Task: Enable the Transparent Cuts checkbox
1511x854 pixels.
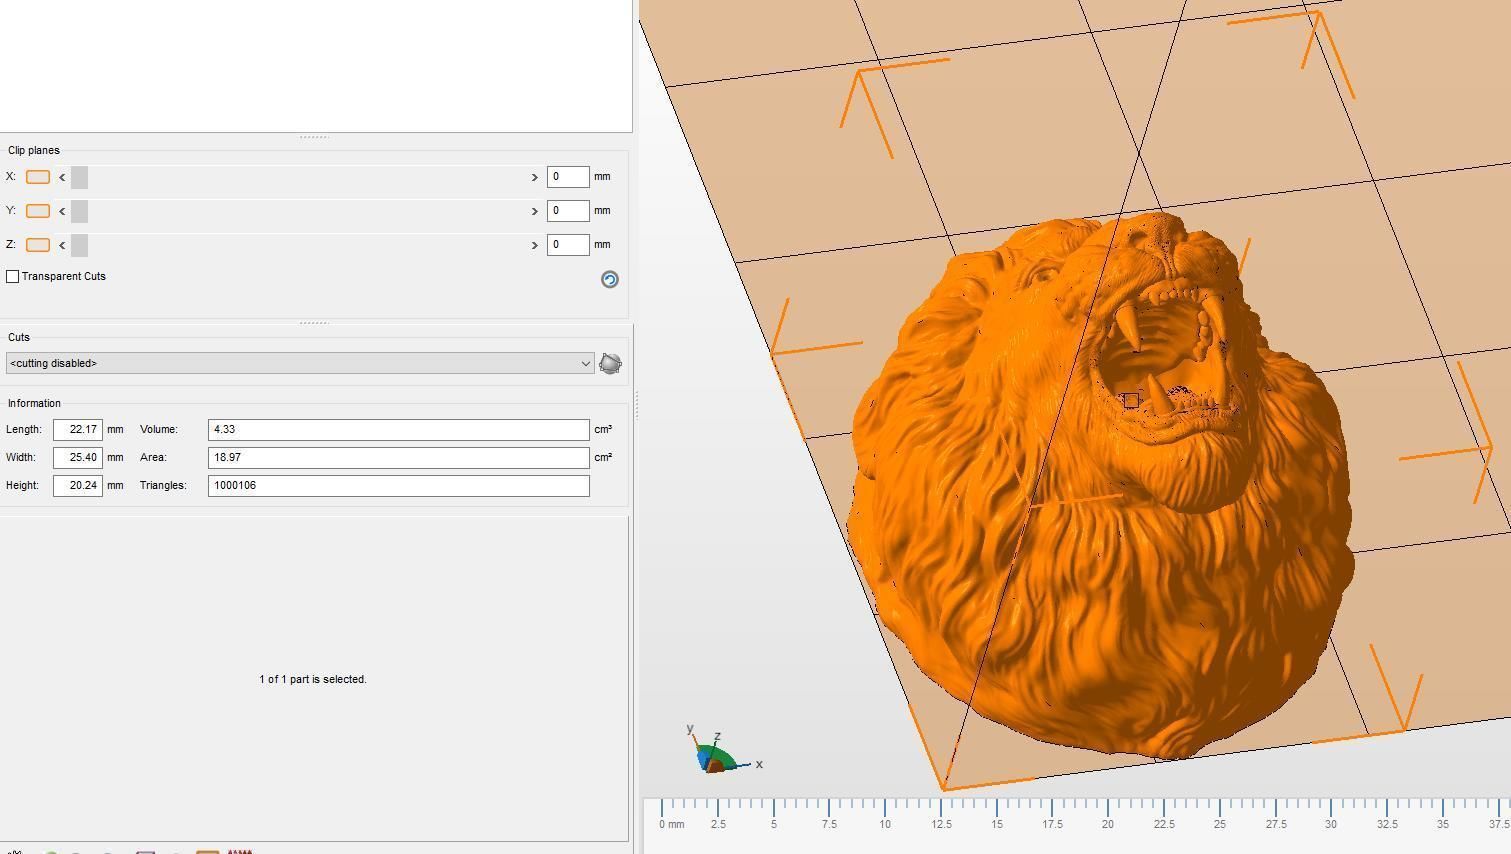Action: click(x=13, y=276)
